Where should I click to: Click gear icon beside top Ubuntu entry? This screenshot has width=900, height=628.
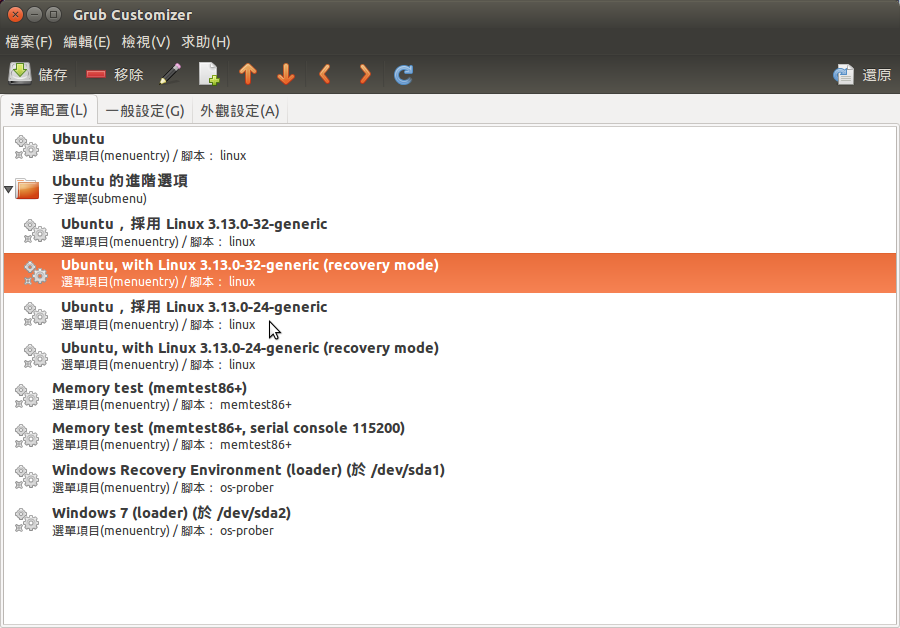coord(26,148)
